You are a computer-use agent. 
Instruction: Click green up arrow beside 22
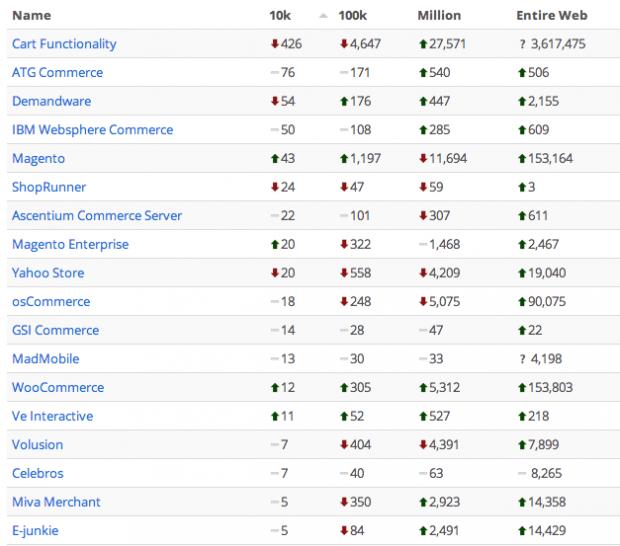point(522,330)
